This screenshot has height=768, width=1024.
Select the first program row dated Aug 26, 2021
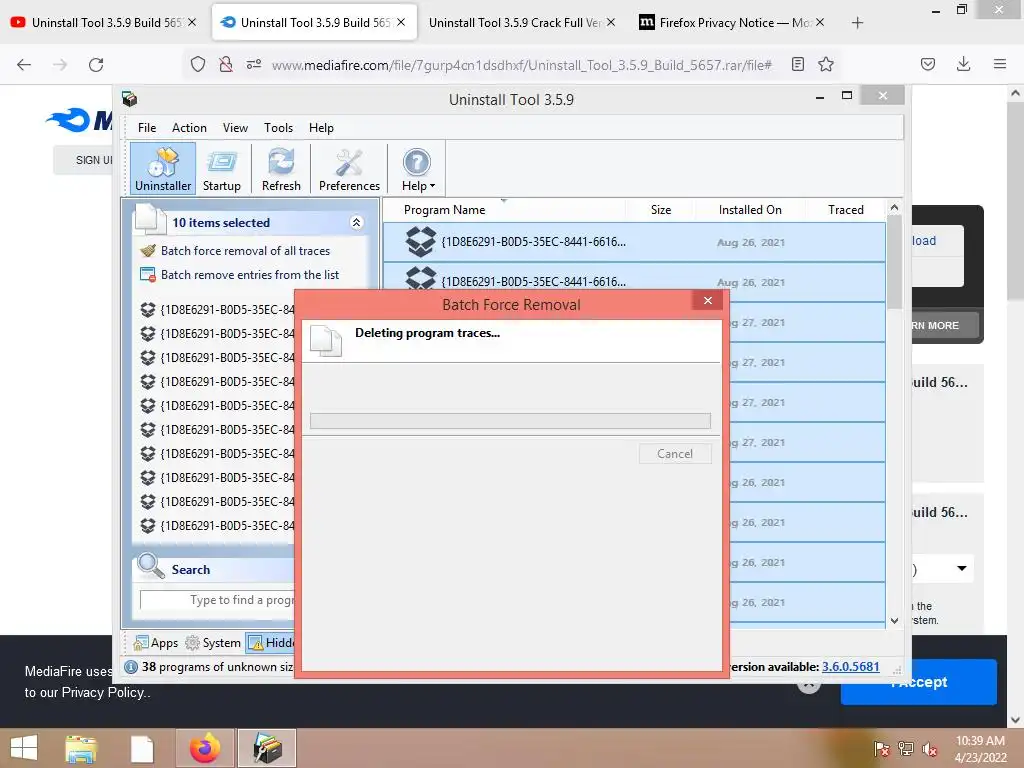click(634, 242)
